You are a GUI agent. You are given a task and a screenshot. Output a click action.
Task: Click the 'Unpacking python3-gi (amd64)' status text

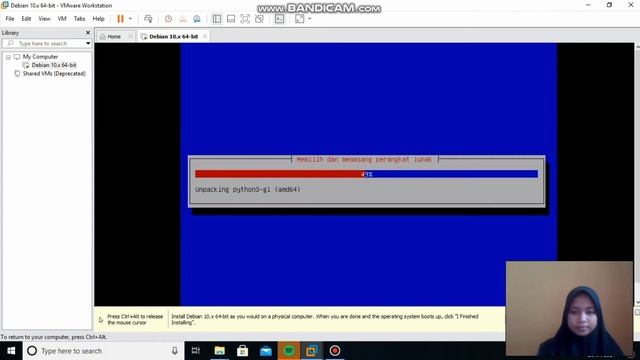point(247,189)
